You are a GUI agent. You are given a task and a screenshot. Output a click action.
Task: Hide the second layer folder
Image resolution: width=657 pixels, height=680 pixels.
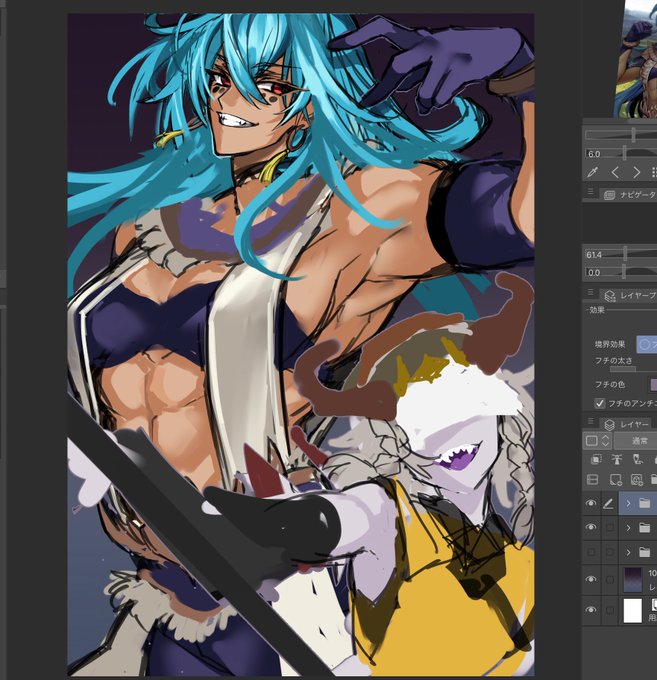tap(591, 527)
